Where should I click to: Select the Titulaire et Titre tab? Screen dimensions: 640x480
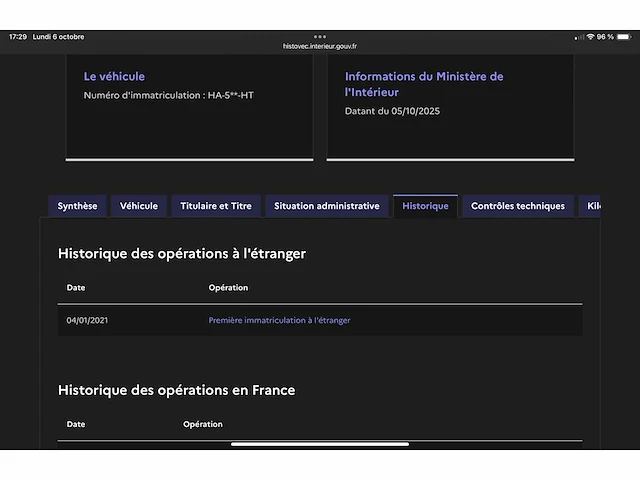coord(216,206)
